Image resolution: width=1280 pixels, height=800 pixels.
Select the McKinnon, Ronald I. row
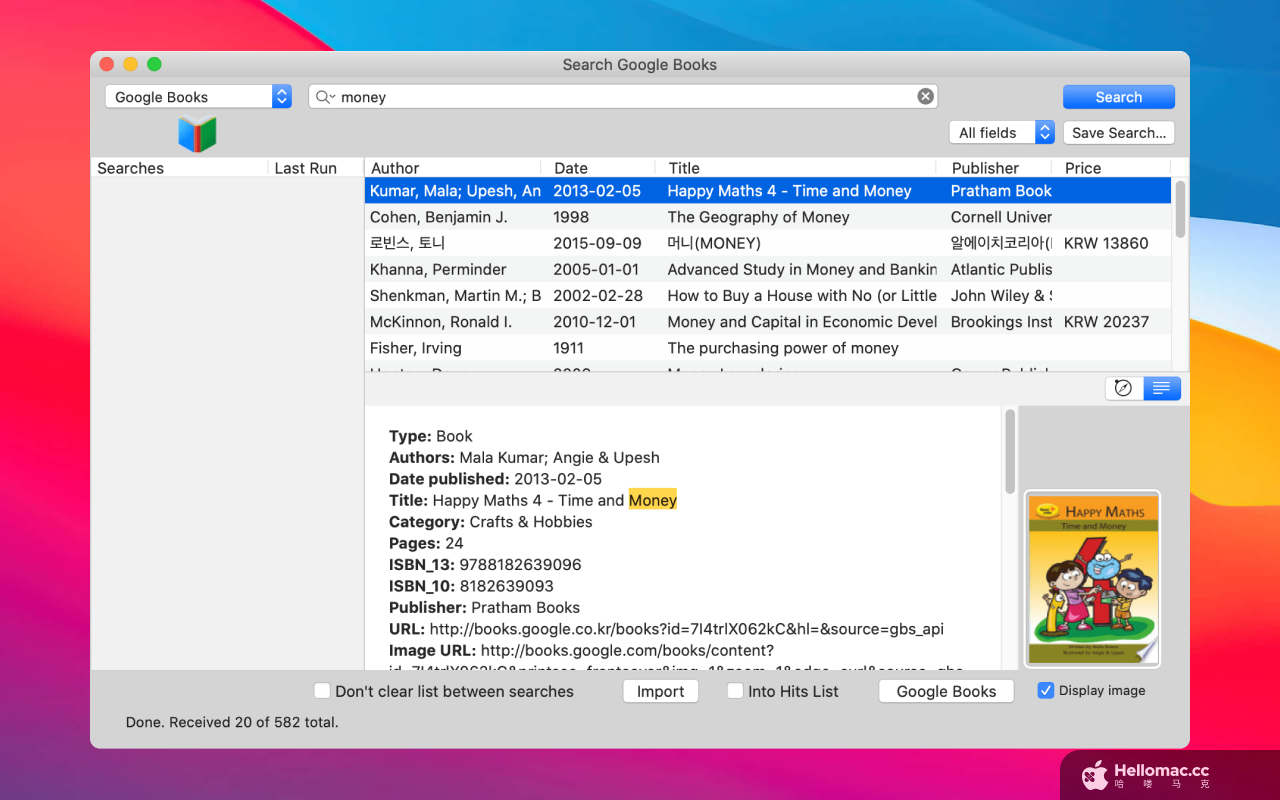[x=768, y=321]
